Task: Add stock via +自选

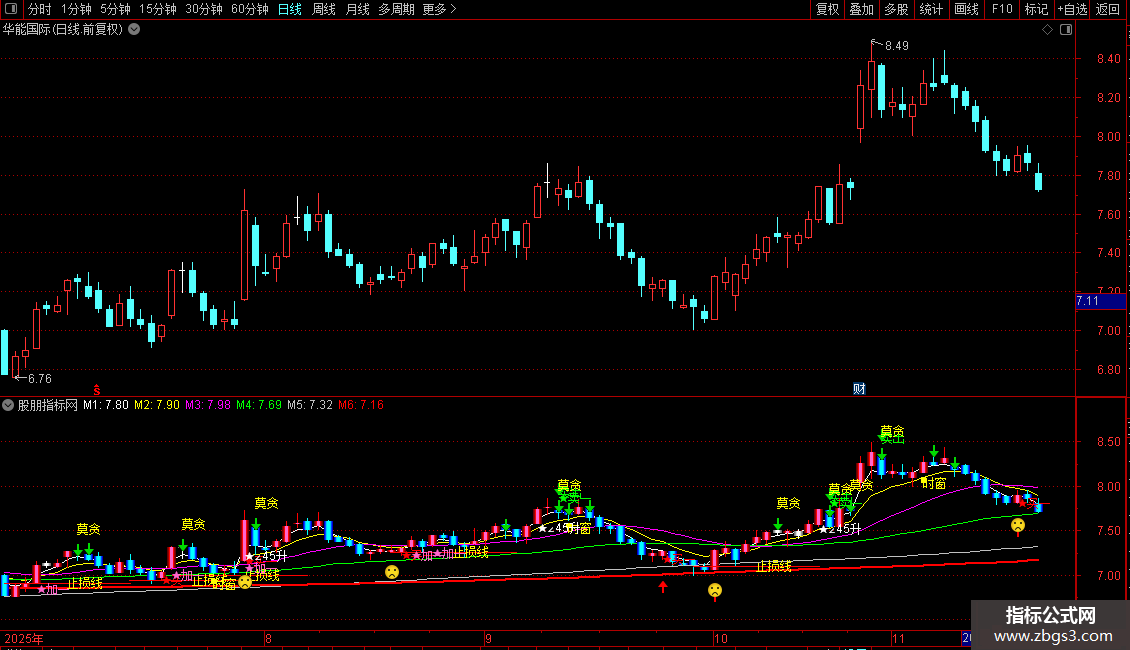Action: tap(1072, 9)
